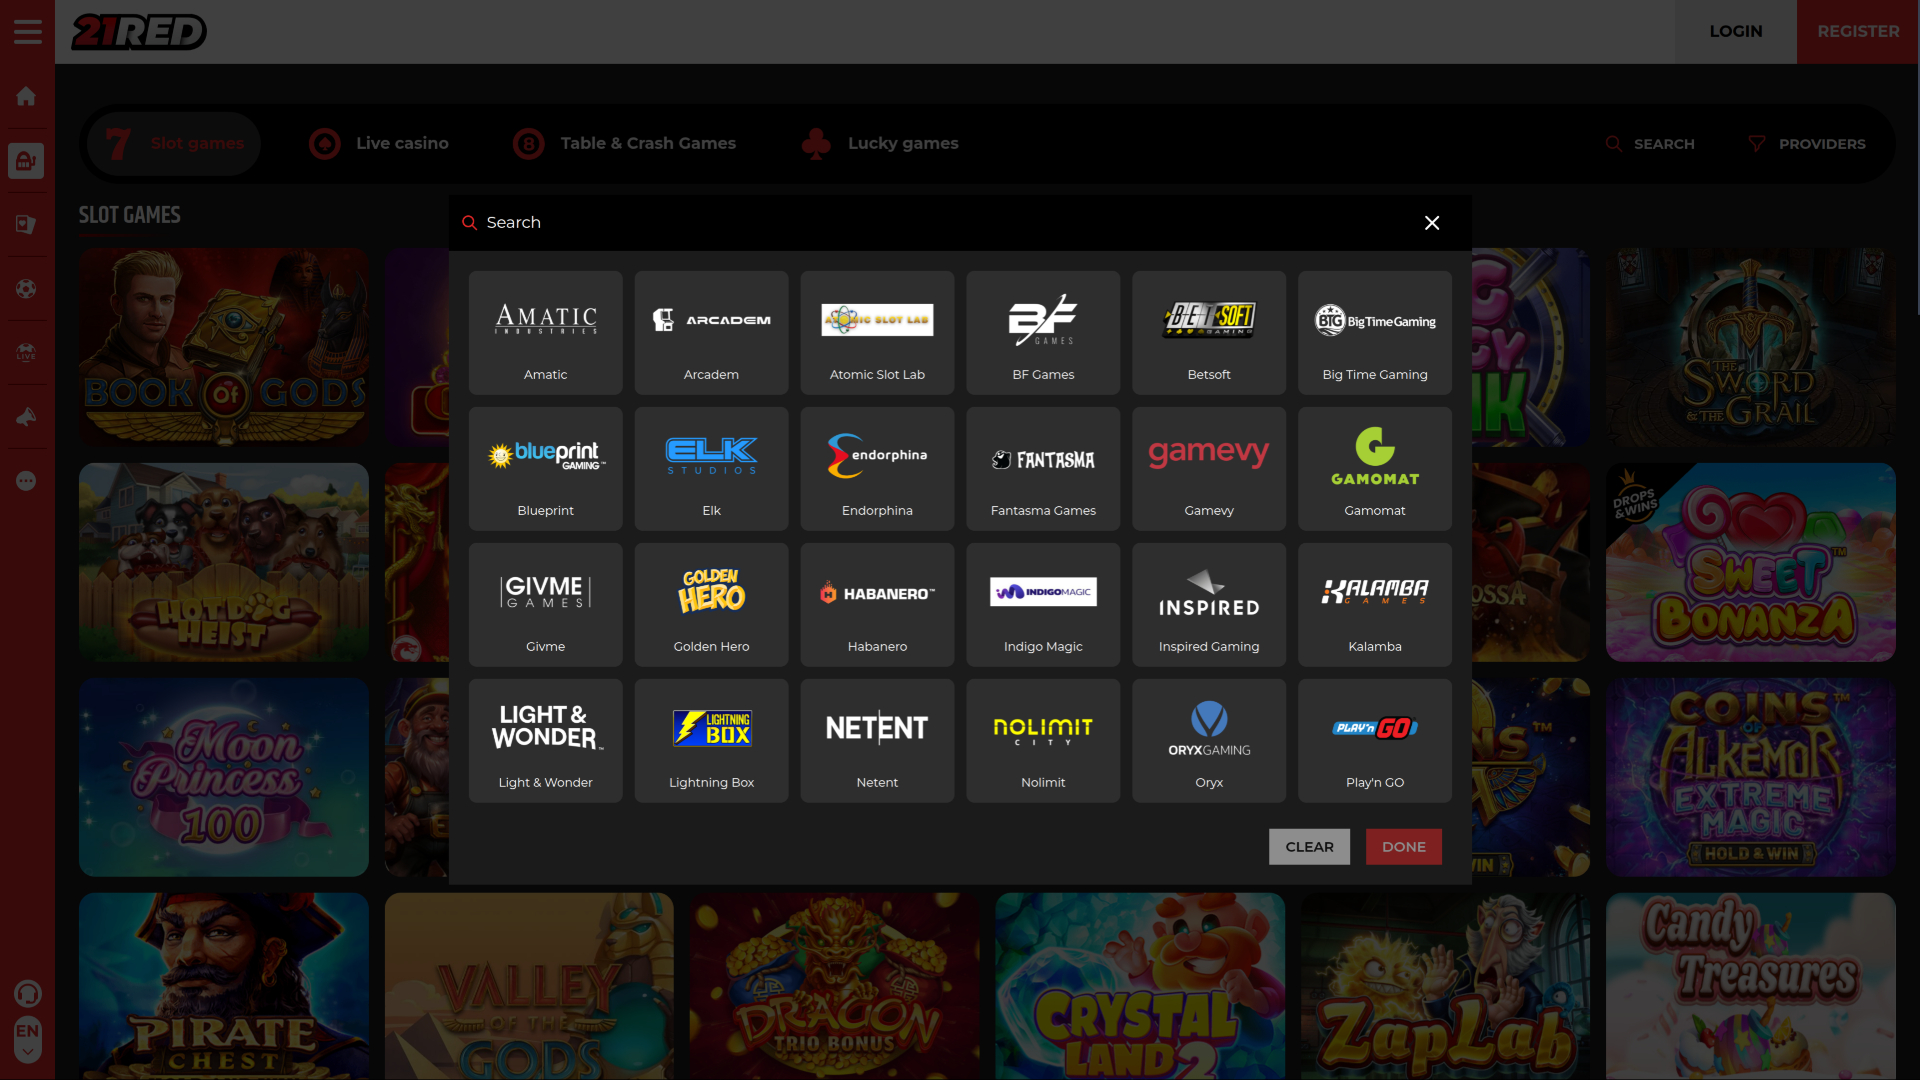The image size is (1920, 1080).
Task: Open the home page icon in sidebar
Action: [x=26, y=96]
